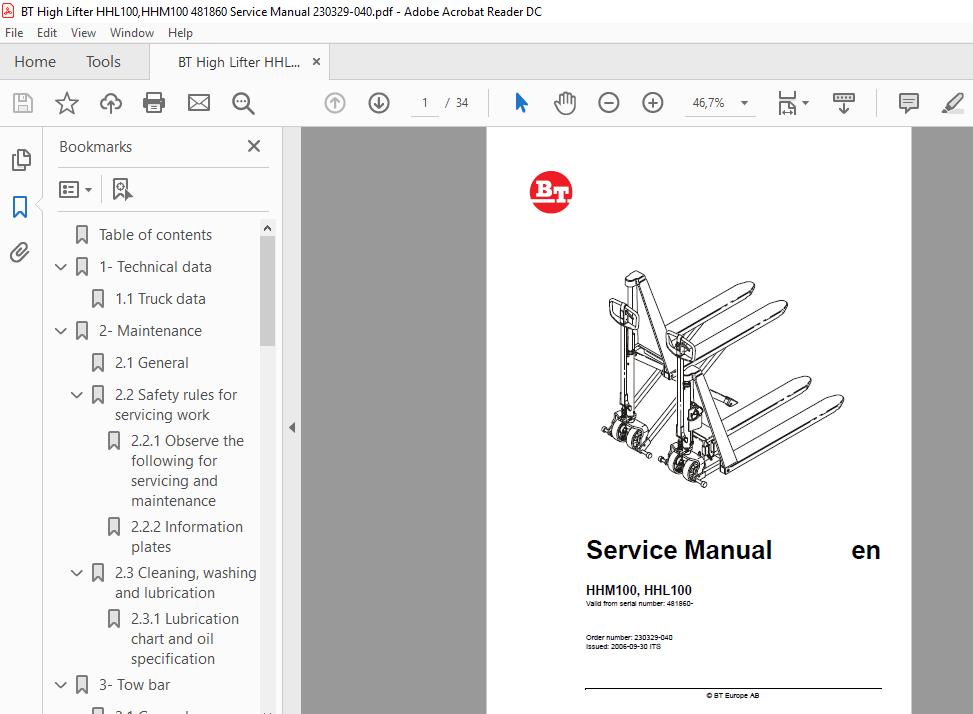Click inside the page number field

coord(424,102)
